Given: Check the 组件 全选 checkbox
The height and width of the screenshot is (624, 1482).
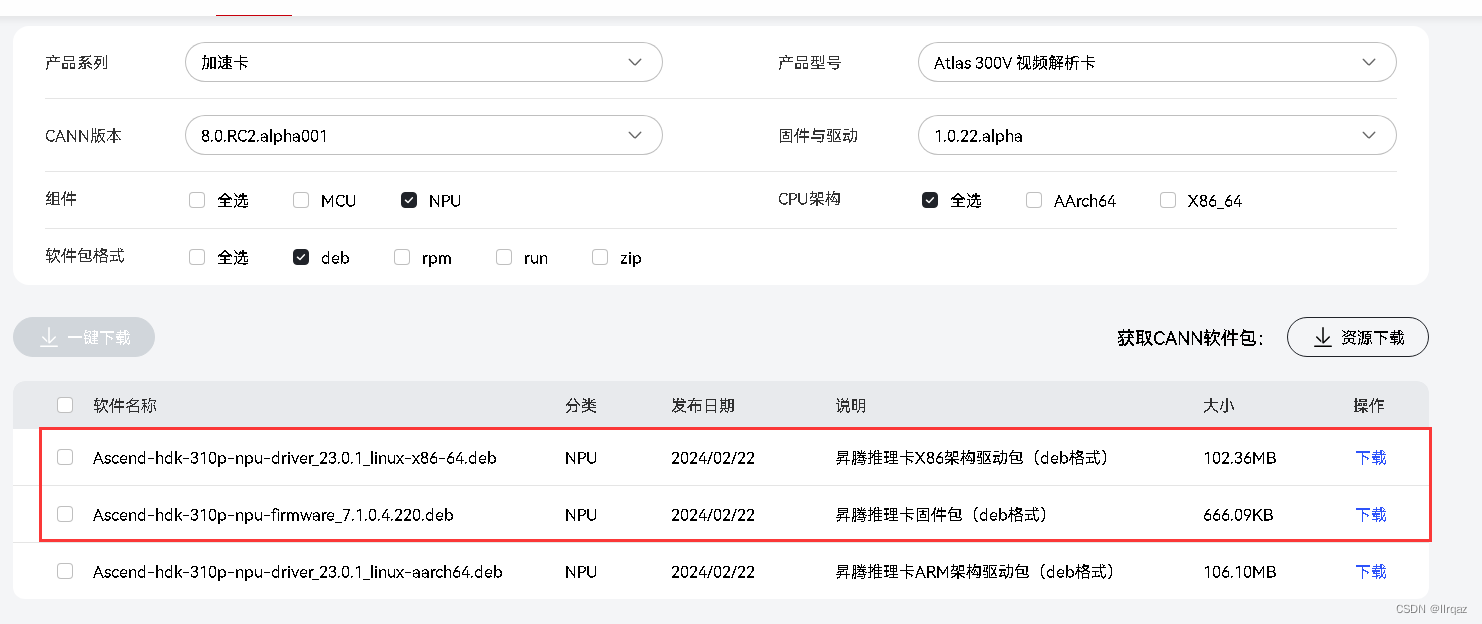Looking at the screenshot, I should click(197, 200).
